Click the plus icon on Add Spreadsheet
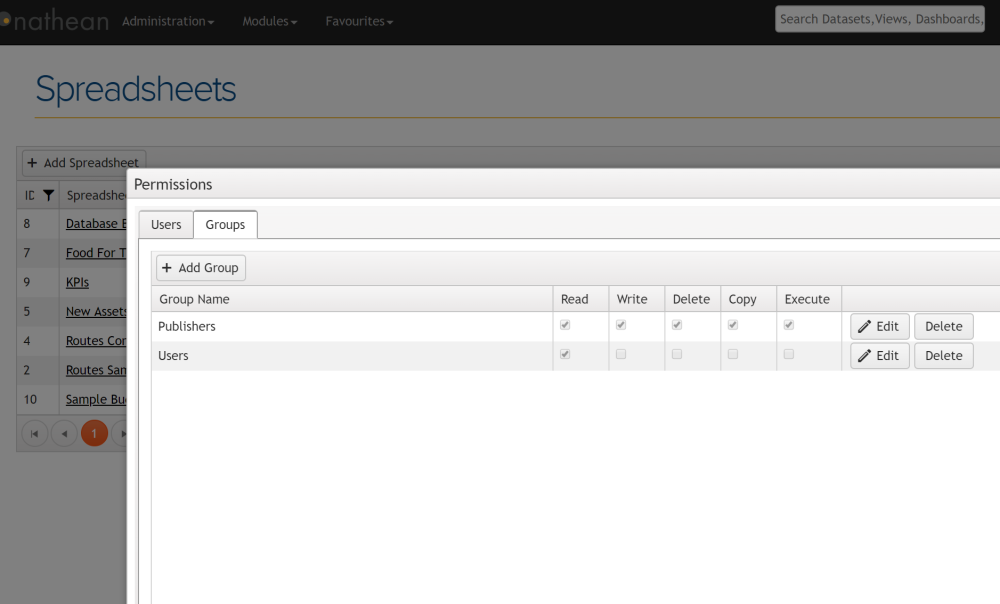This screenshot has width=1000, height=604. (34, 163)
